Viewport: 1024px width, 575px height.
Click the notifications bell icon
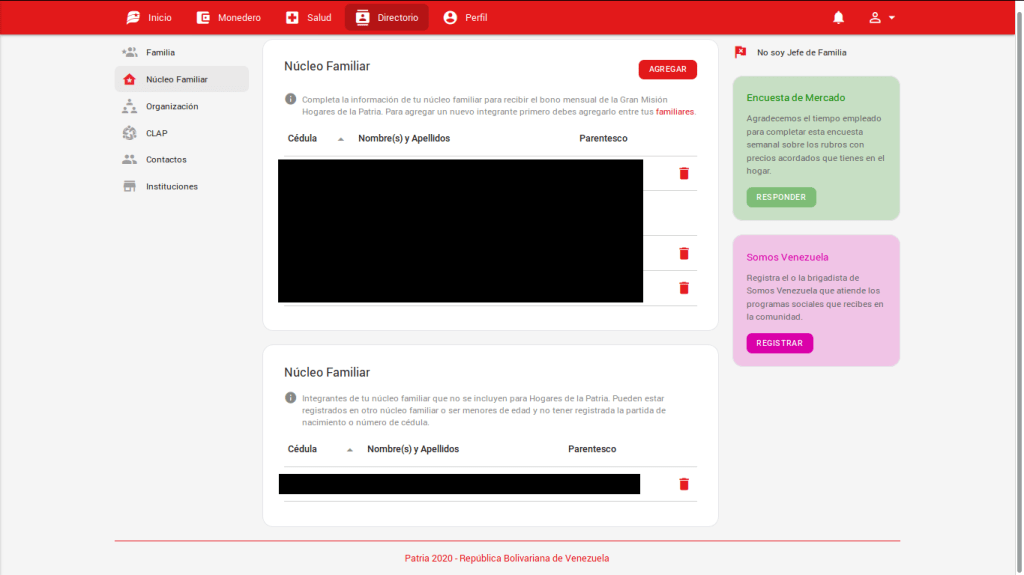point(838,17)
